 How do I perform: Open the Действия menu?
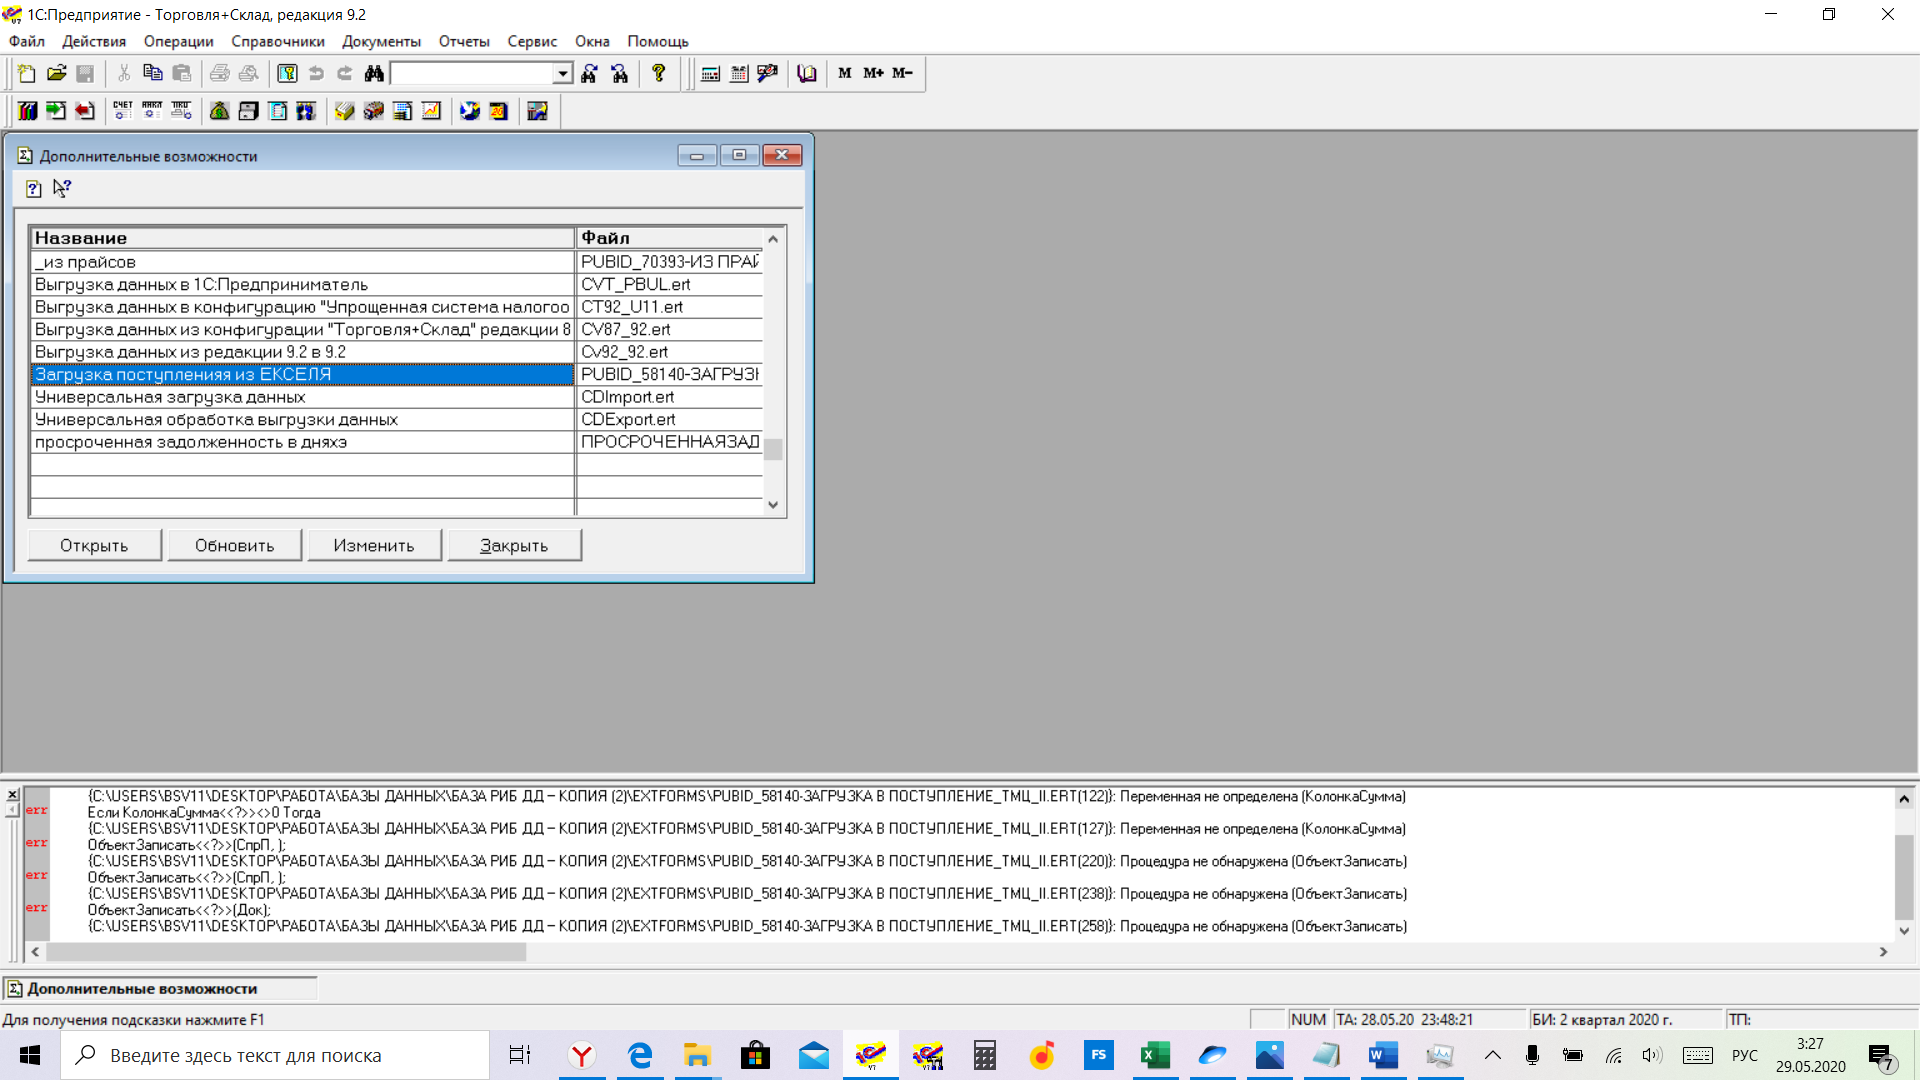(94, 41)
